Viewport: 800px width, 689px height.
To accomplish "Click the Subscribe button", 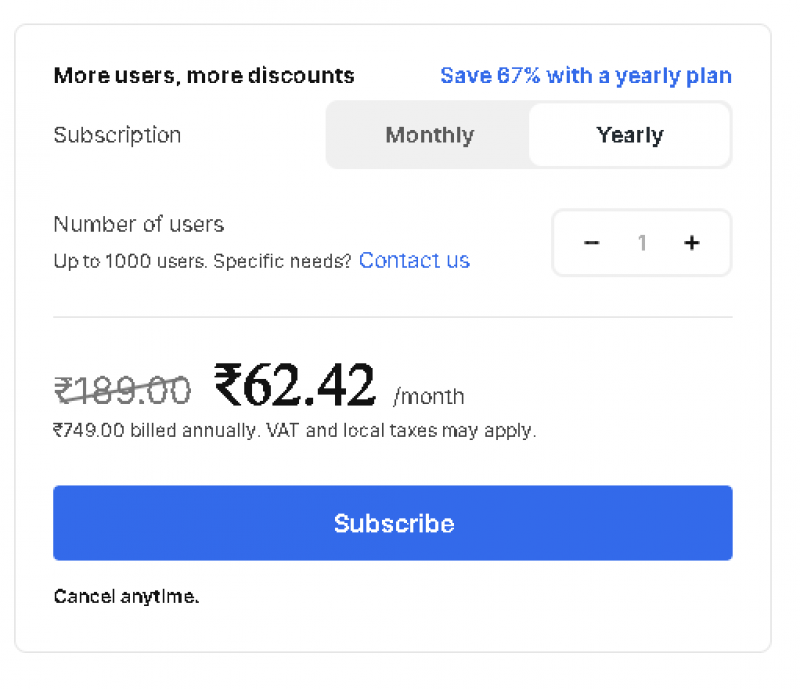I will [393, 522].
